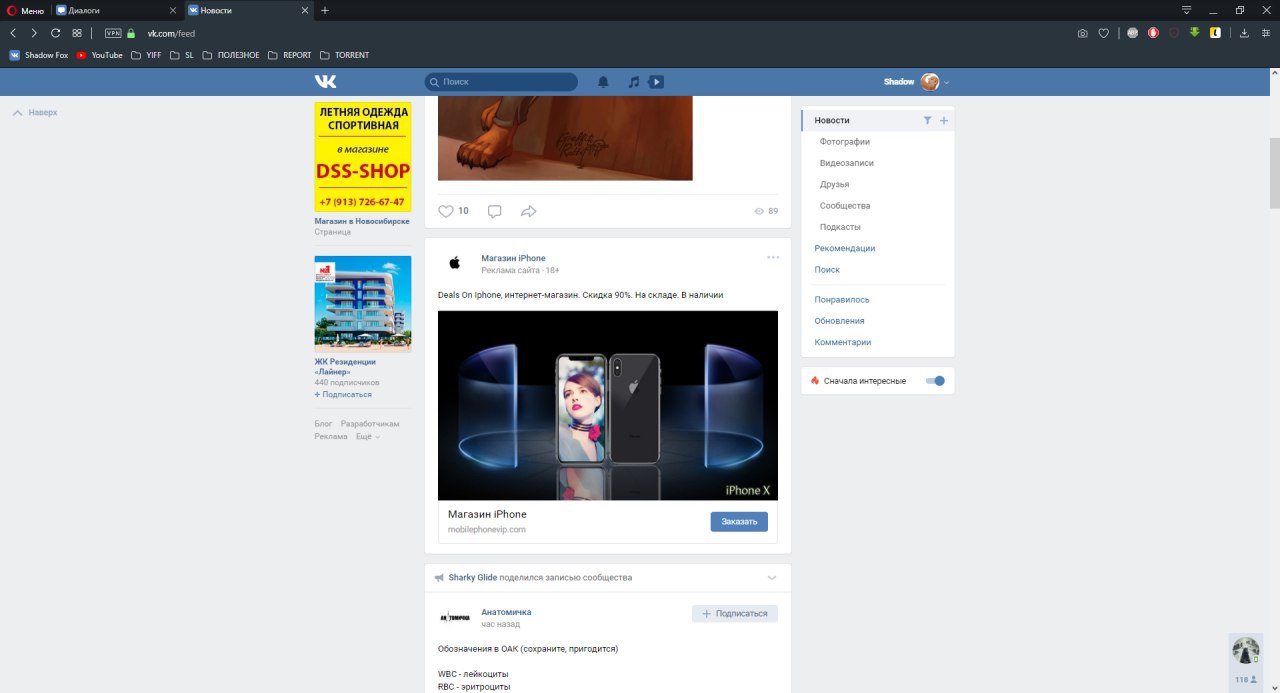This screenshot has height=693, width=1280.
Task: Click Подписаться button for Анатомичка
Action: [x=735, y=613]
